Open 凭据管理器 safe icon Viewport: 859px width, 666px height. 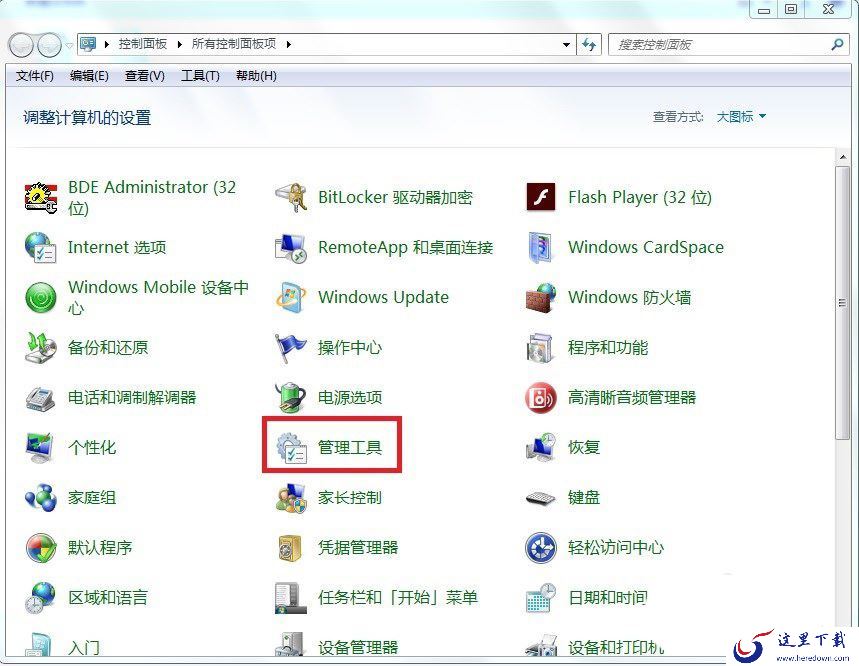290,548
